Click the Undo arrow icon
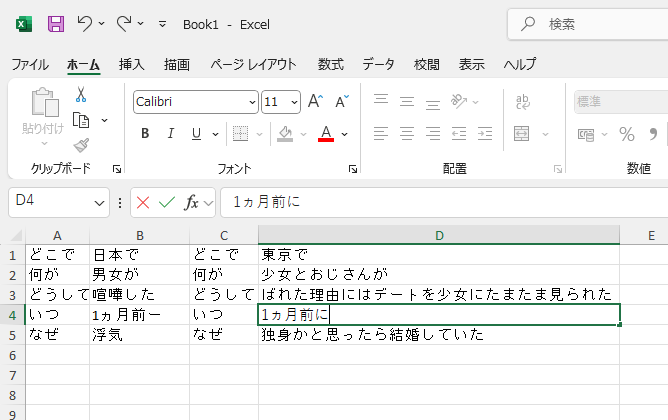Screen dimensions: 668x420 tap(85, 24)
